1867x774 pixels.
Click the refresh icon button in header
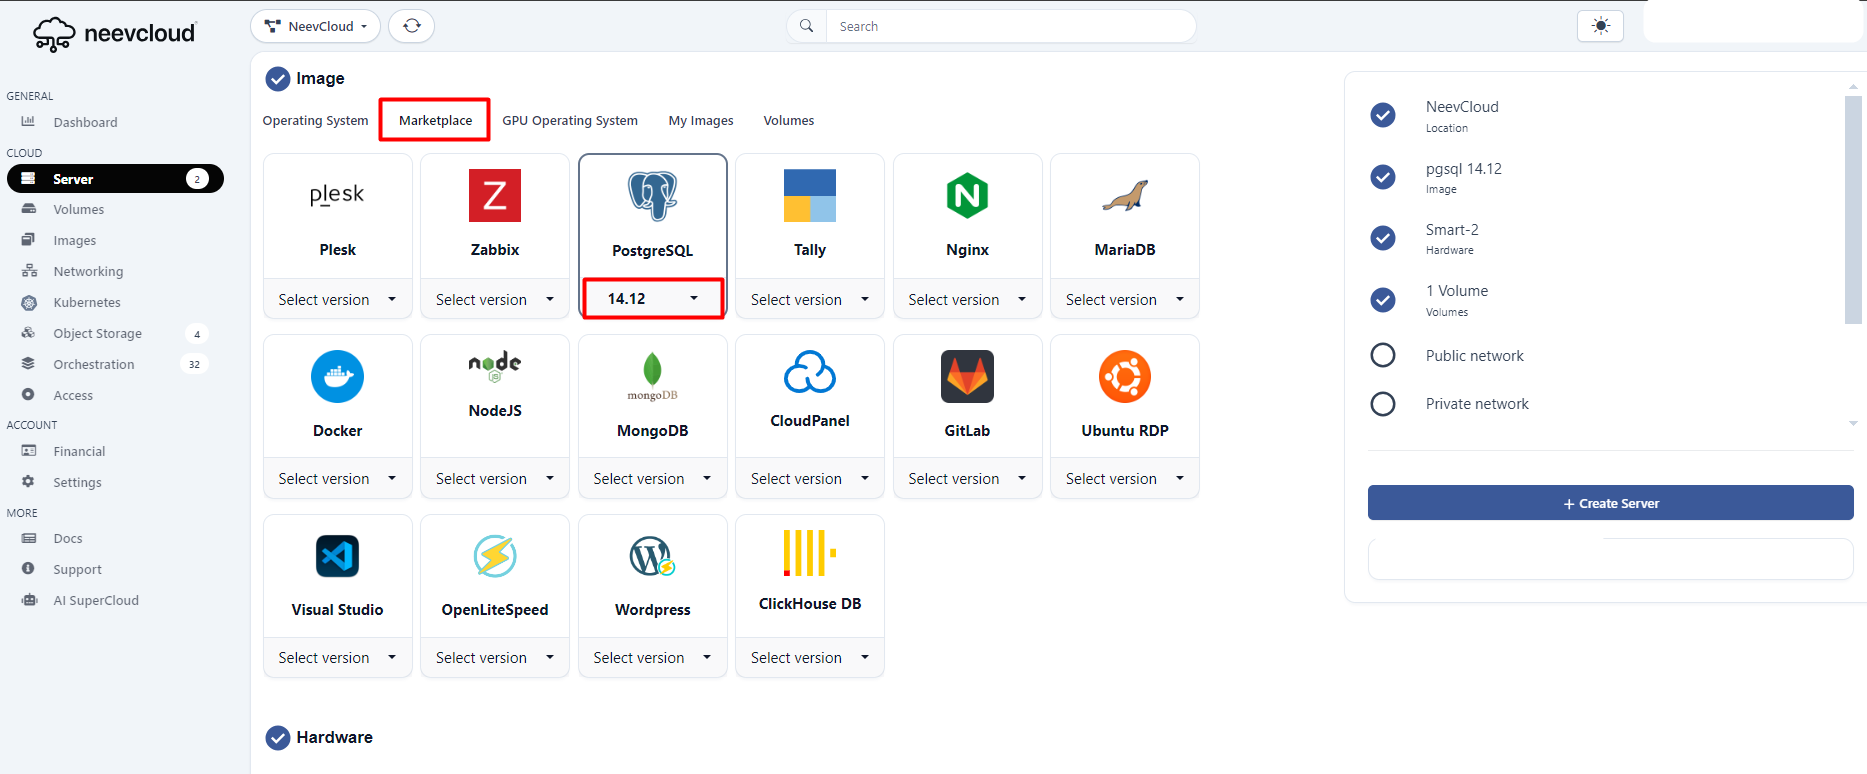coord(411,26)
